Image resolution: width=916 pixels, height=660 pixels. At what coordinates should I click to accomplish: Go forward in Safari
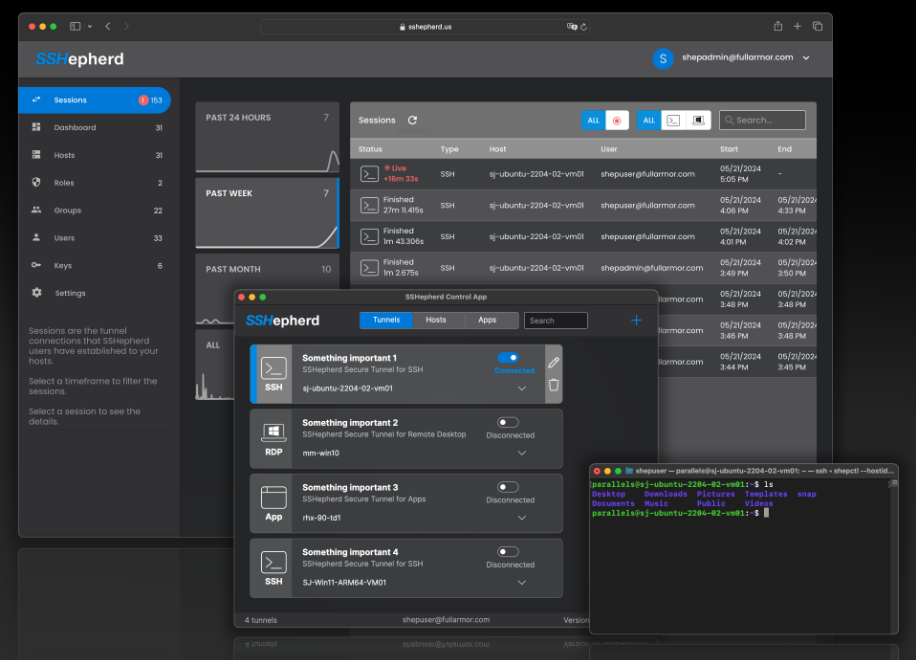point(126,26)
